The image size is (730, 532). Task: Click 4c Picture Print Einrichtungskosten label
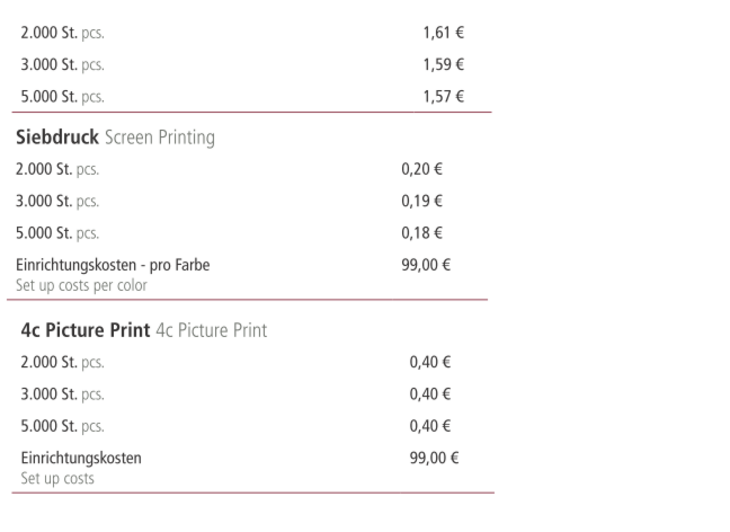tap(81, 458)
